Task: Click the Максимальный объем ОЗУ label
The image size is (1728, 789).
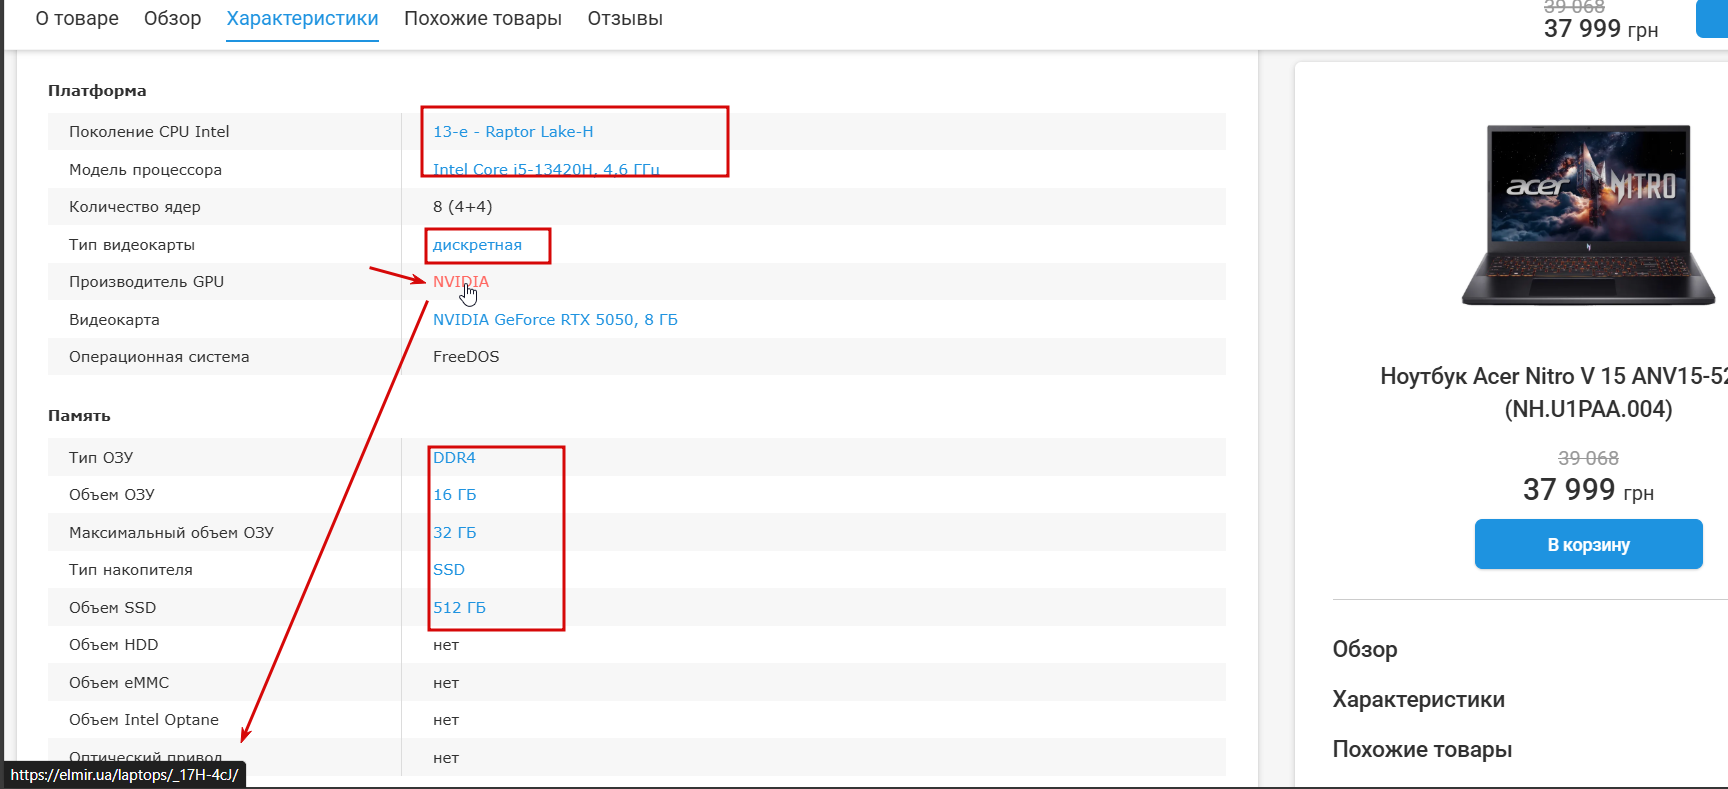Action: [171, 533]
